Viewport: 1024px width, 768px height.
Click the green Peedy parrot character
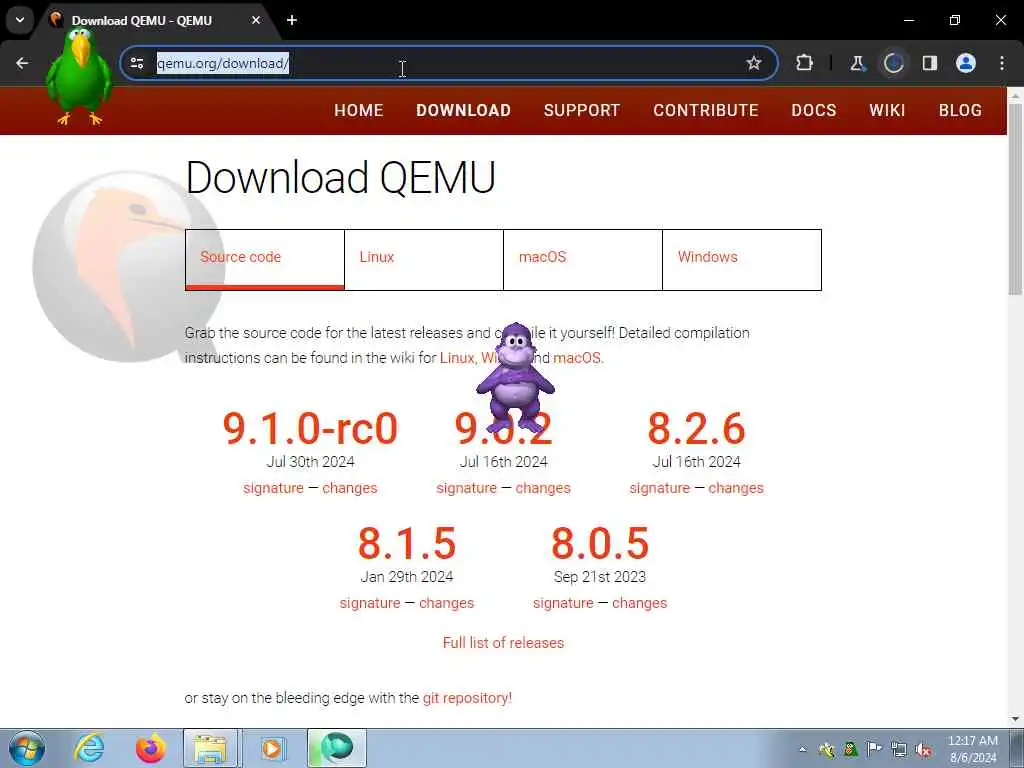coord(78,76)
